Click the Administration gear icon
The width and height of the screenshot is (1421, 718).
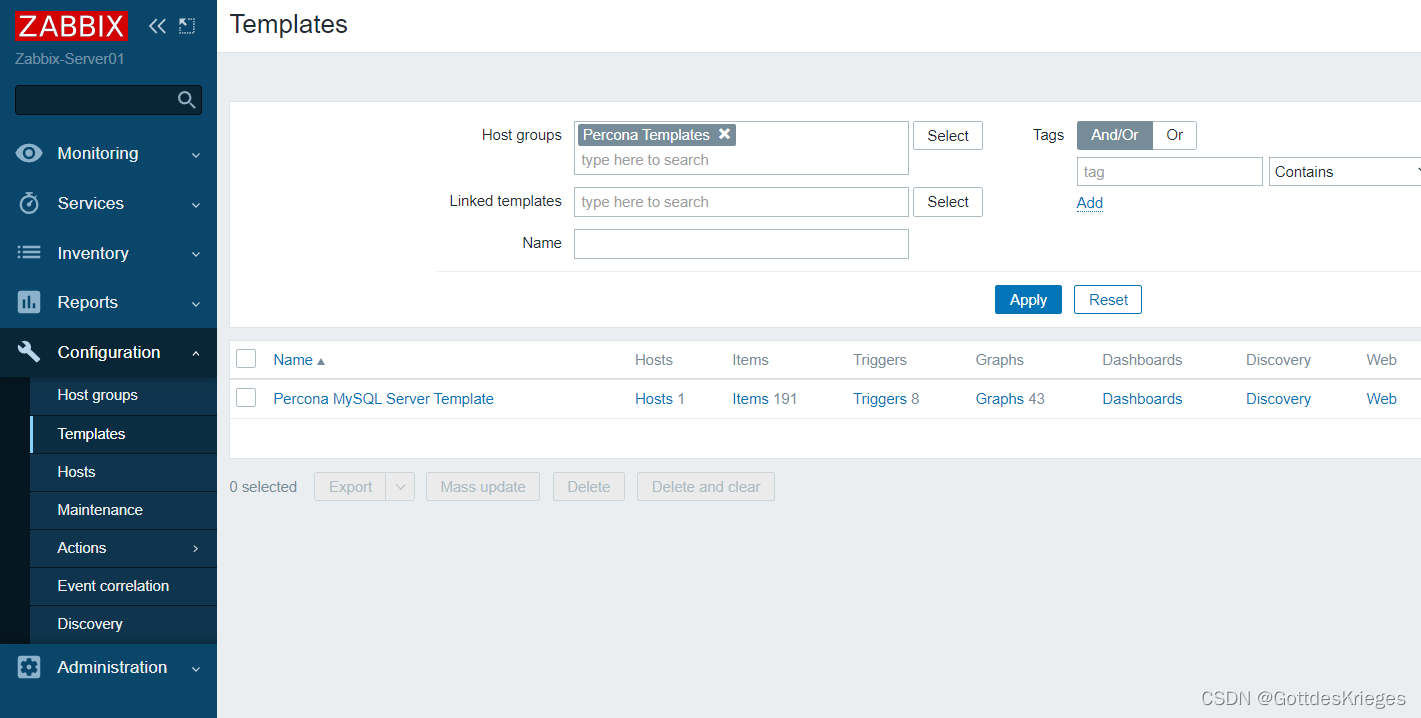click(x=29, y=667)
